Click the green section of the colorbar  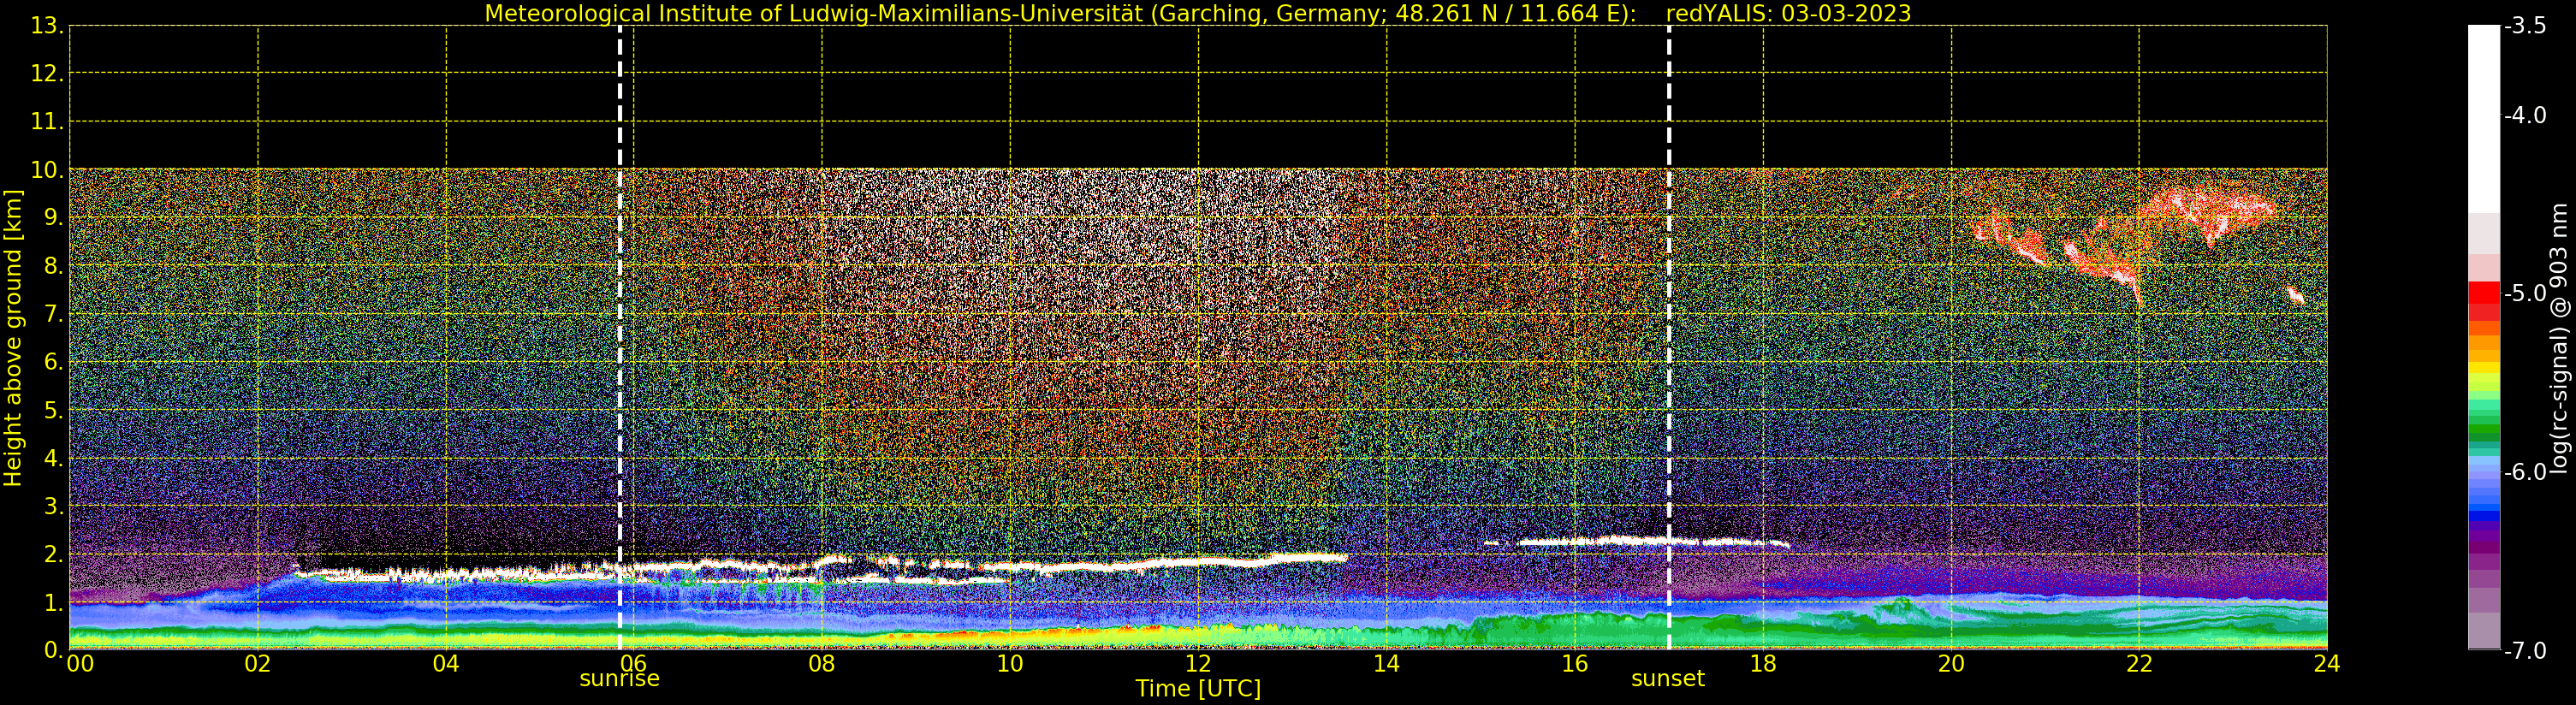coord(2484,420)
